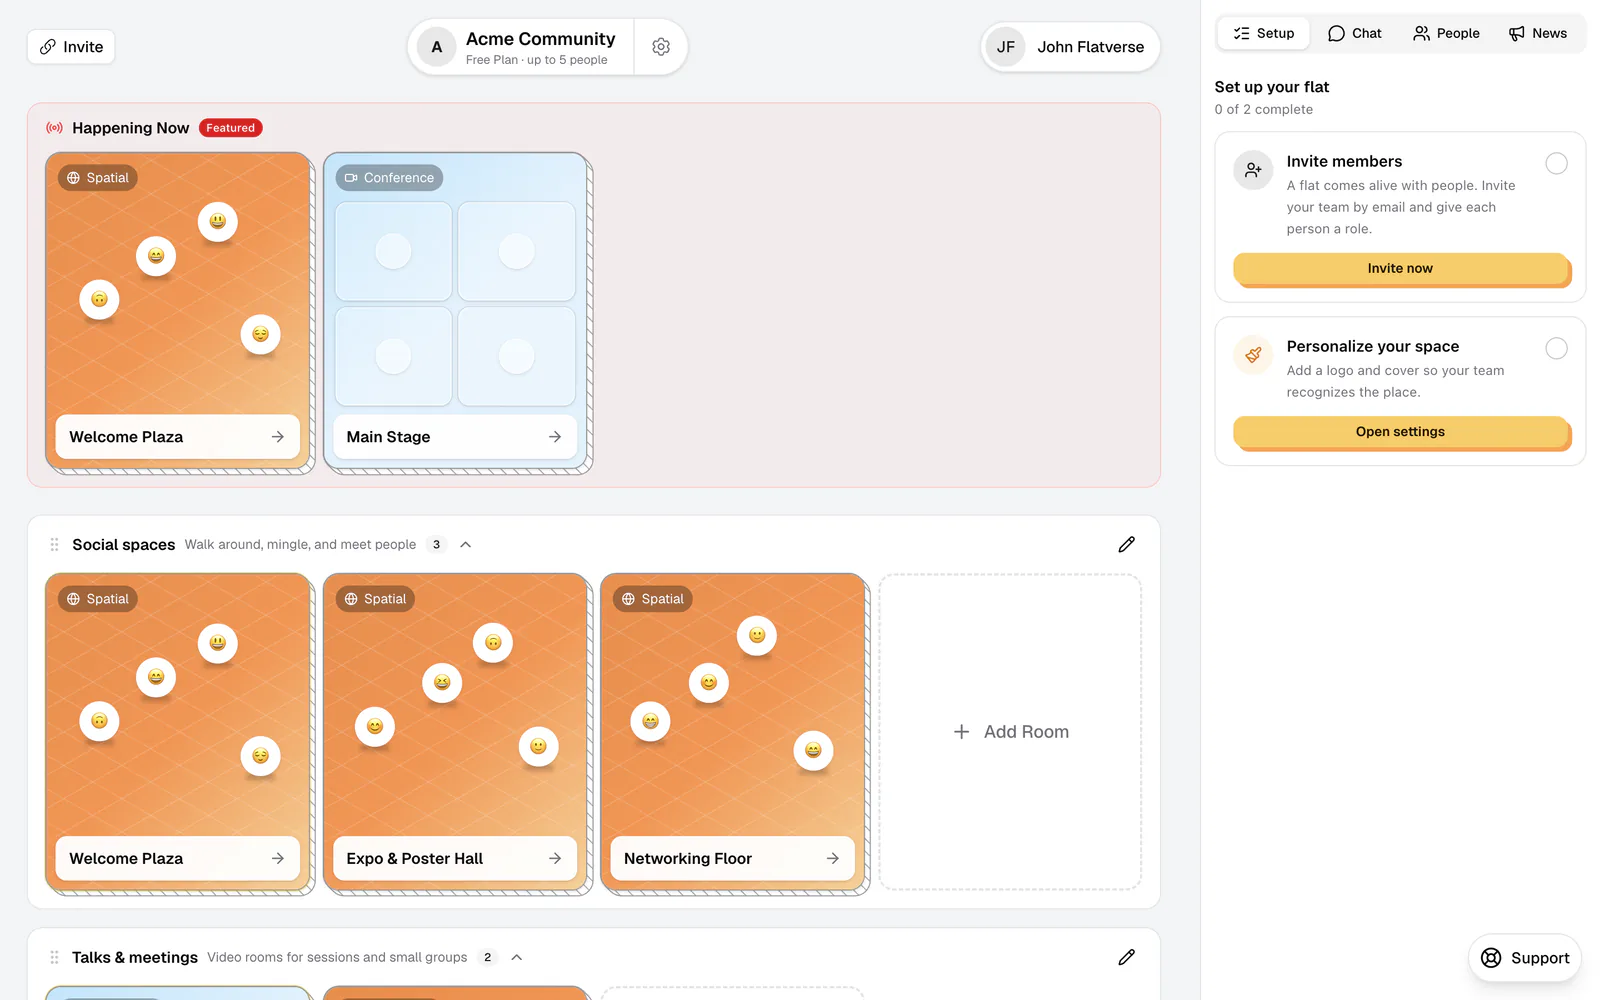
Task: Enter Main Stage via its arrow
Action: coord(555,437)
